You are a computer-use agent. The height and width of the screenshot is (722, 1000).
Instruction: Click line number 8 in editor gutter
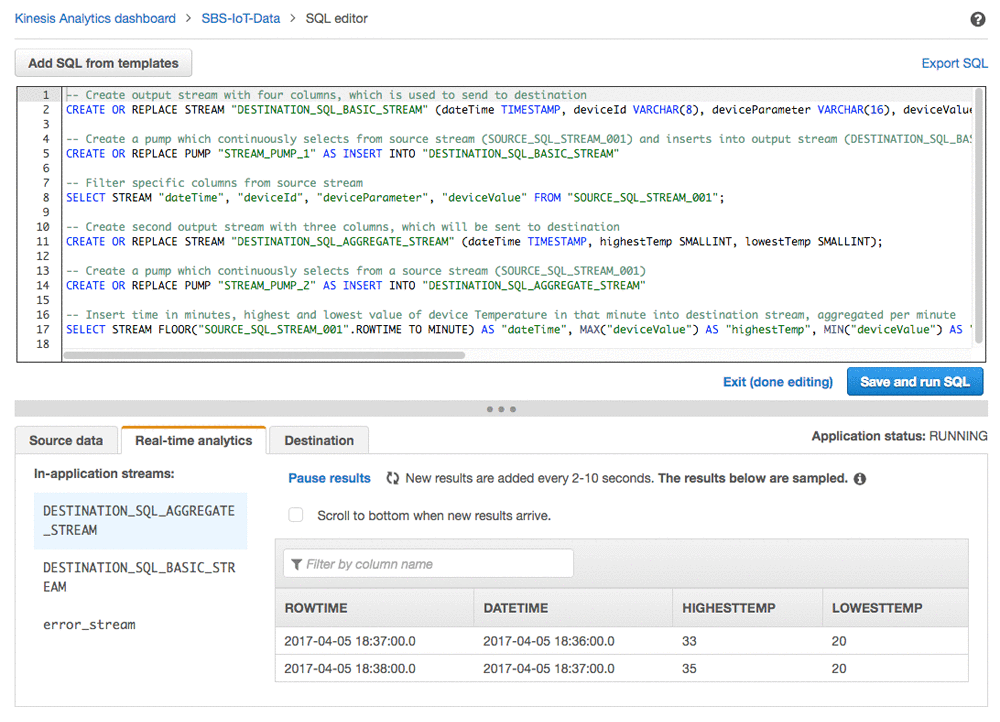tap(45, 198)
